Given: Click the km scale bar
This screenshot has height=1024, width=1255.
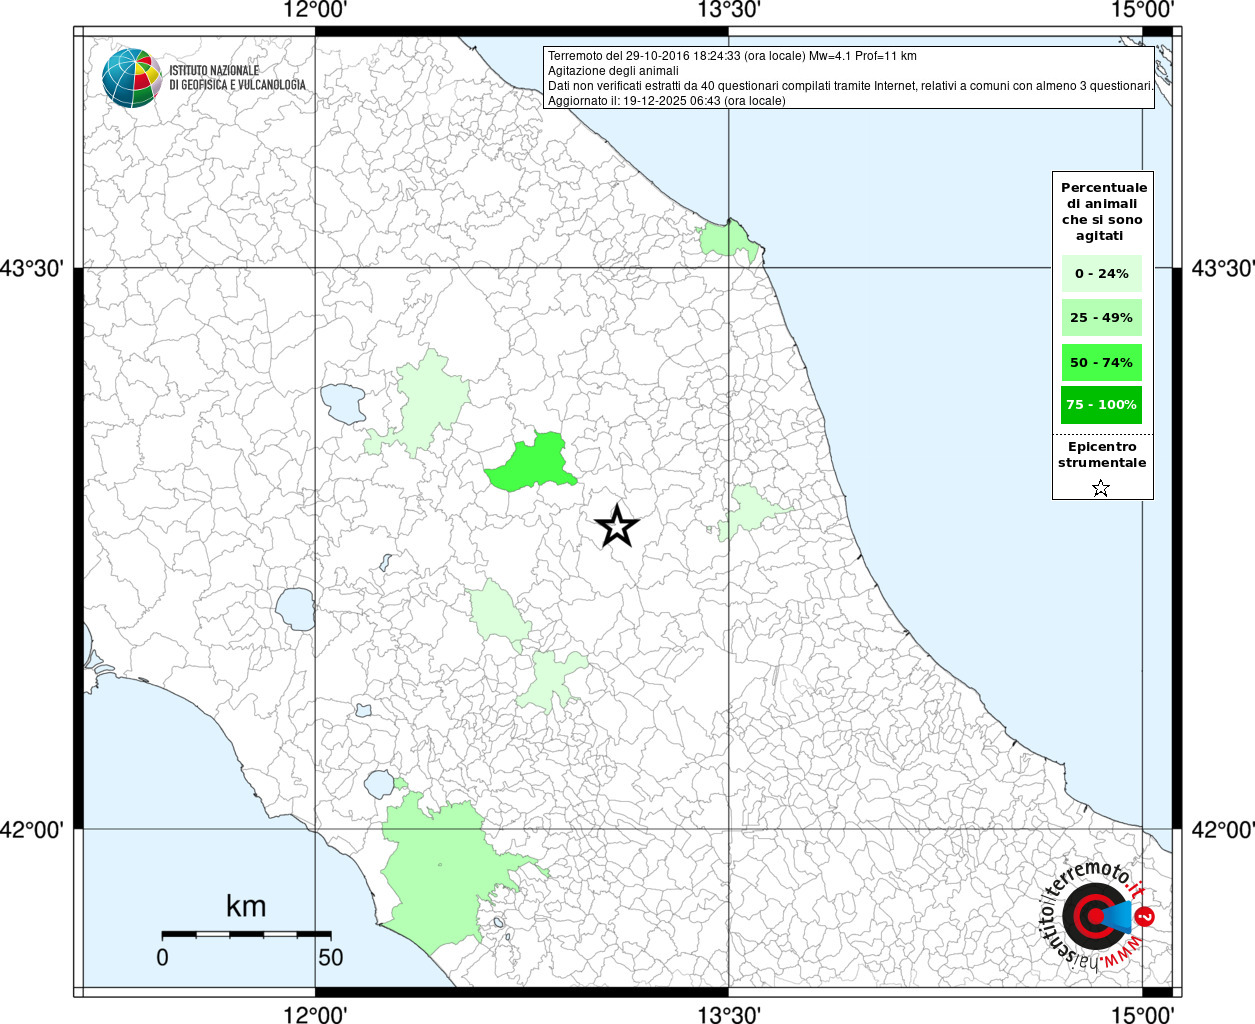Looking at the screenshot, I should tap(246, 934).
